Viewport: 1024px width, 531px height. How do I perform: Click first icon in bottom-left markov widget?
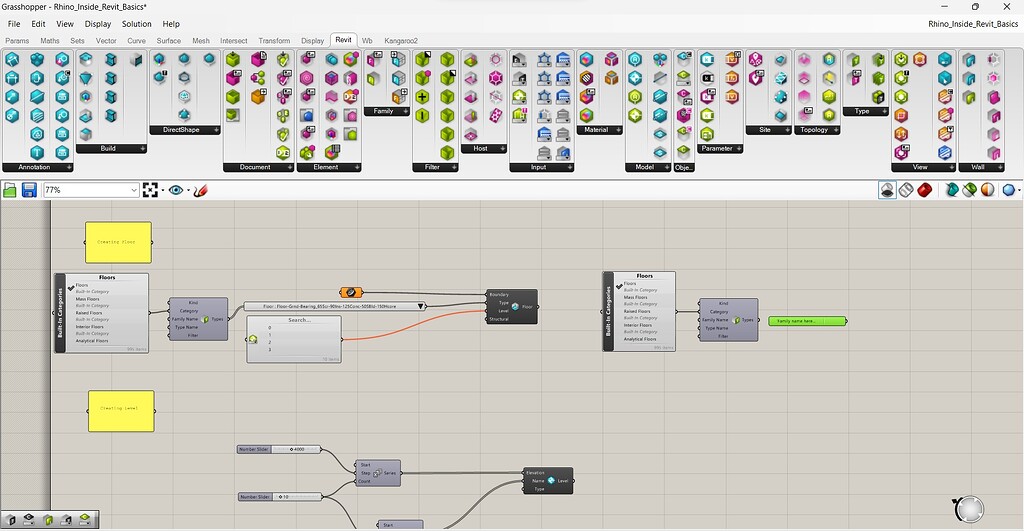[x=11, y=520]
